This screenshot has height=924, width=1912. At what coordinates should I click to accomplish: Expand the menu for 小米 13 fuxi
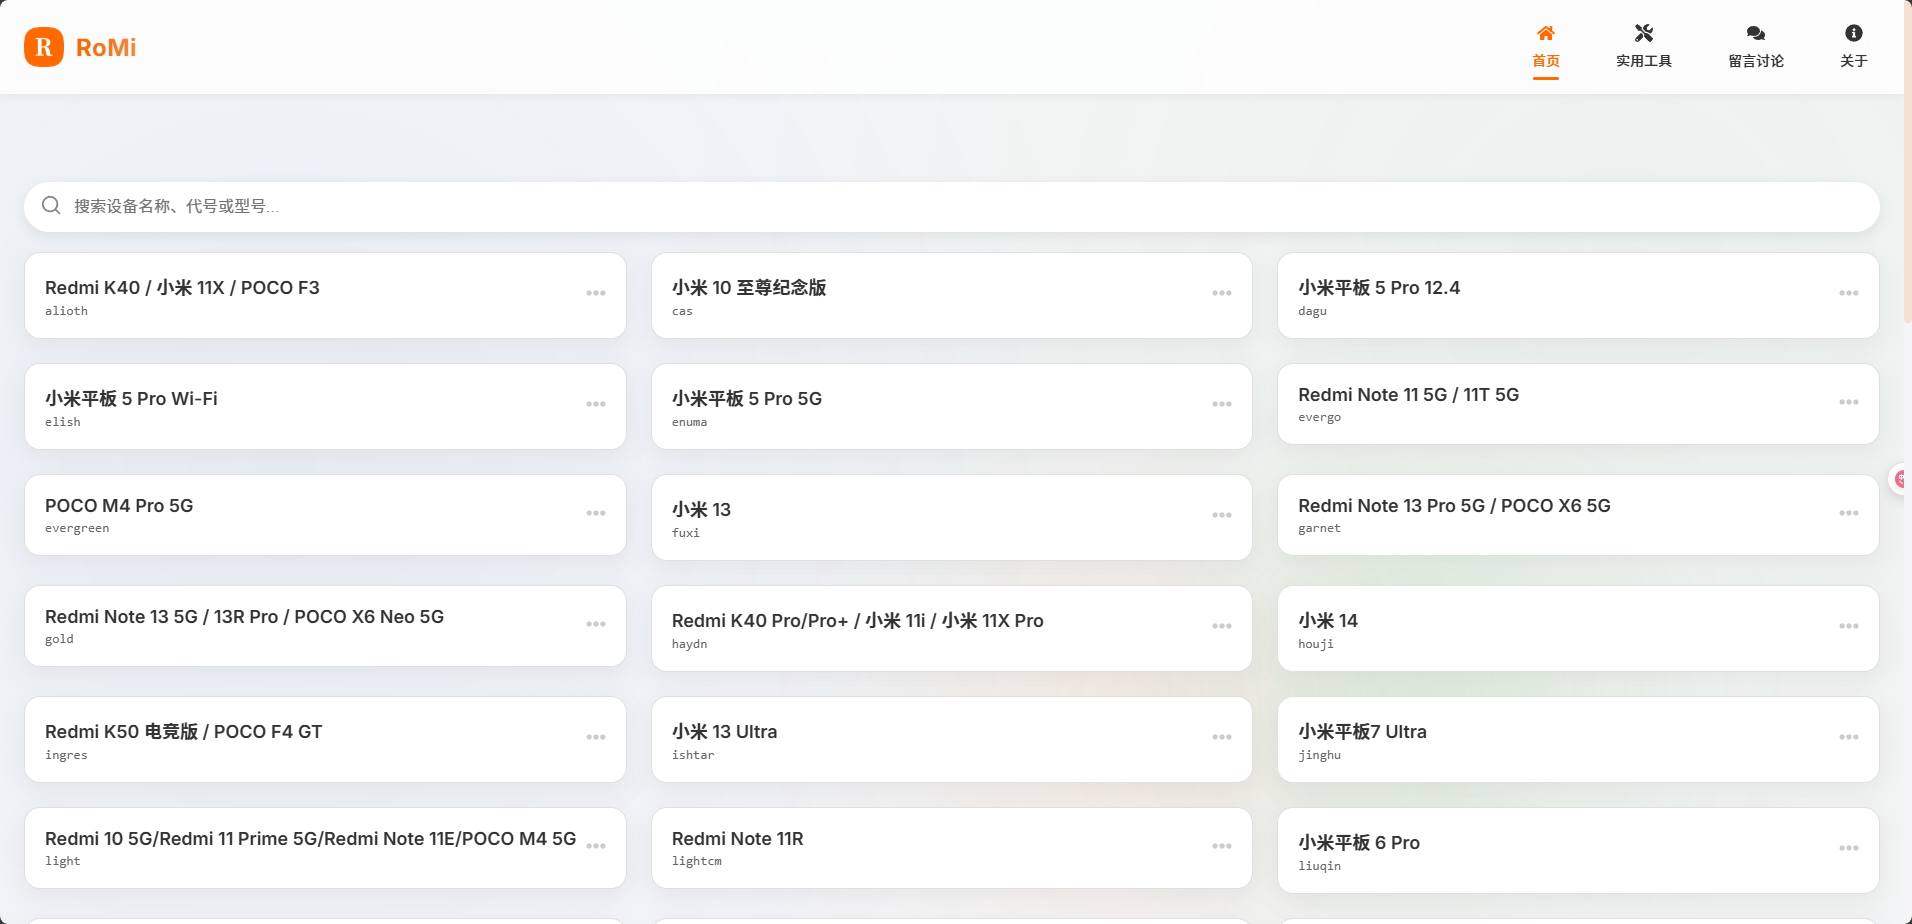(x=1221, y=516)
